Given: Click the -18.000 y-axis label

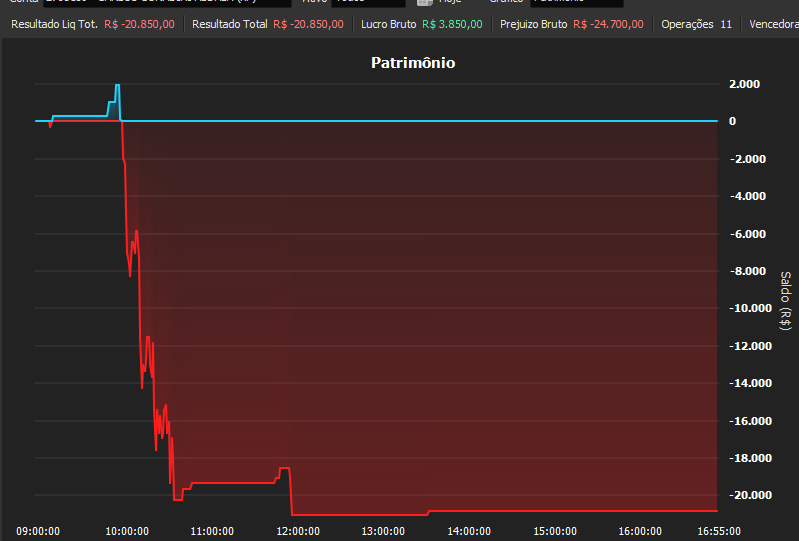Looking at the screenshot, I should [751, 458].
